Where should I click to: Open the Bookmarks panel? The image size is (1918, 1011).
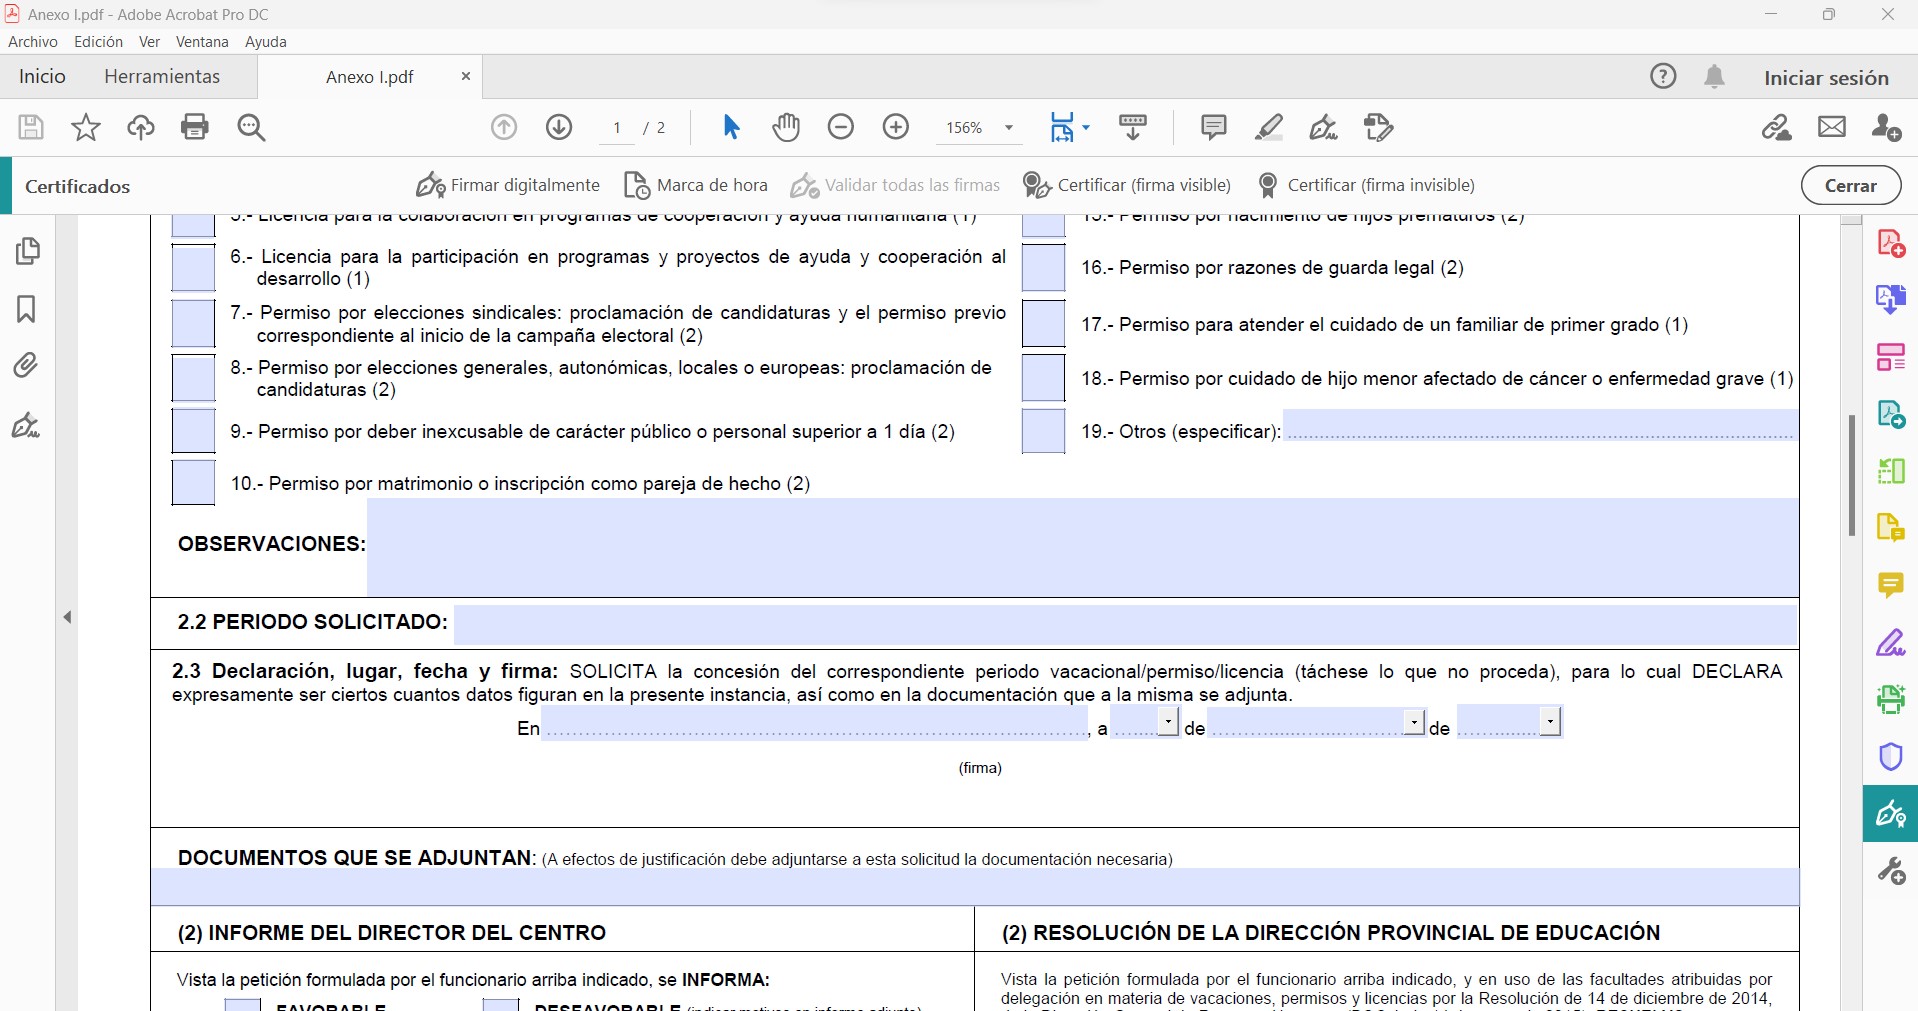pyautogui.click(x=26, y=309)
